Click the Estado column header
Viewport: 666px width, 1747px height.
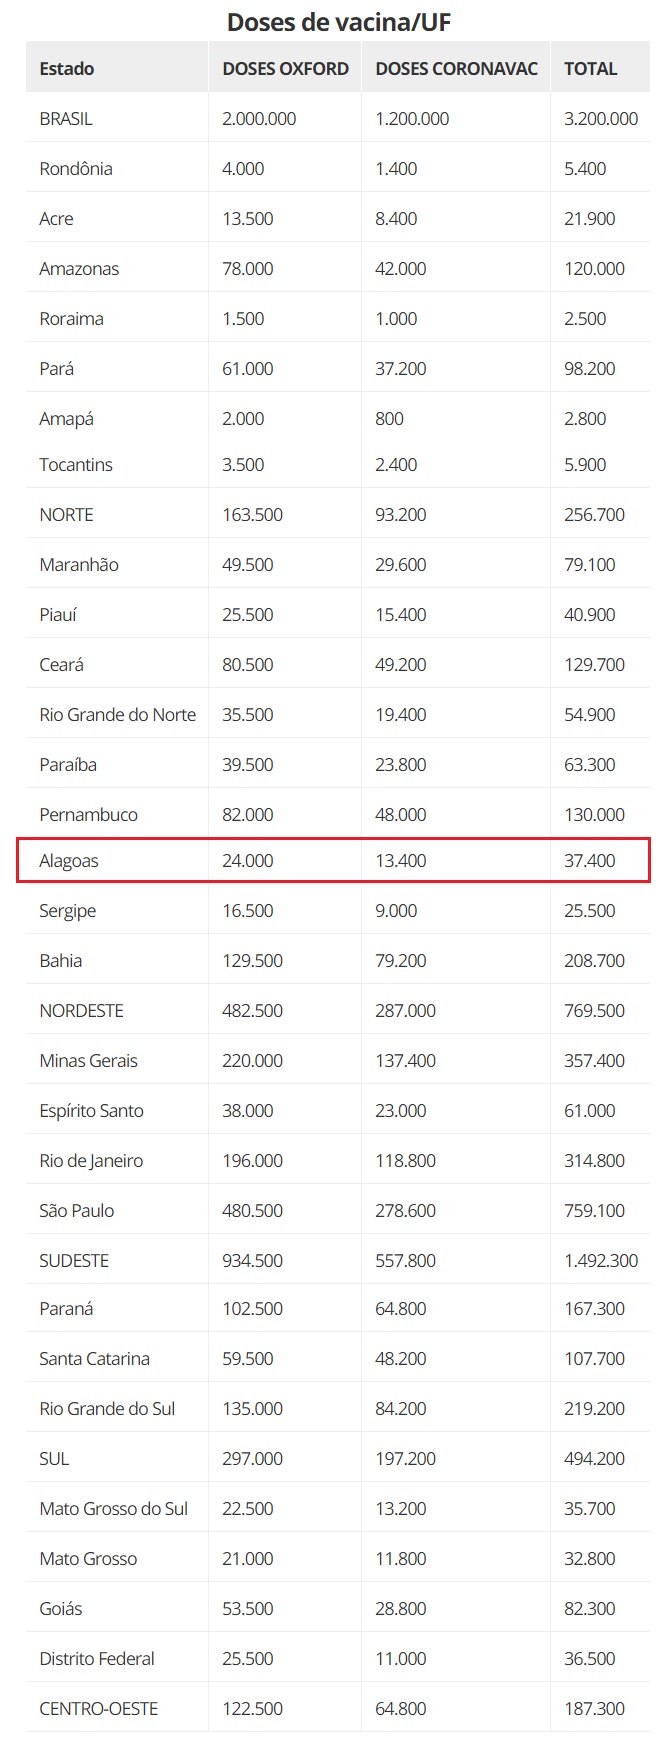click(x=67, y=69)
